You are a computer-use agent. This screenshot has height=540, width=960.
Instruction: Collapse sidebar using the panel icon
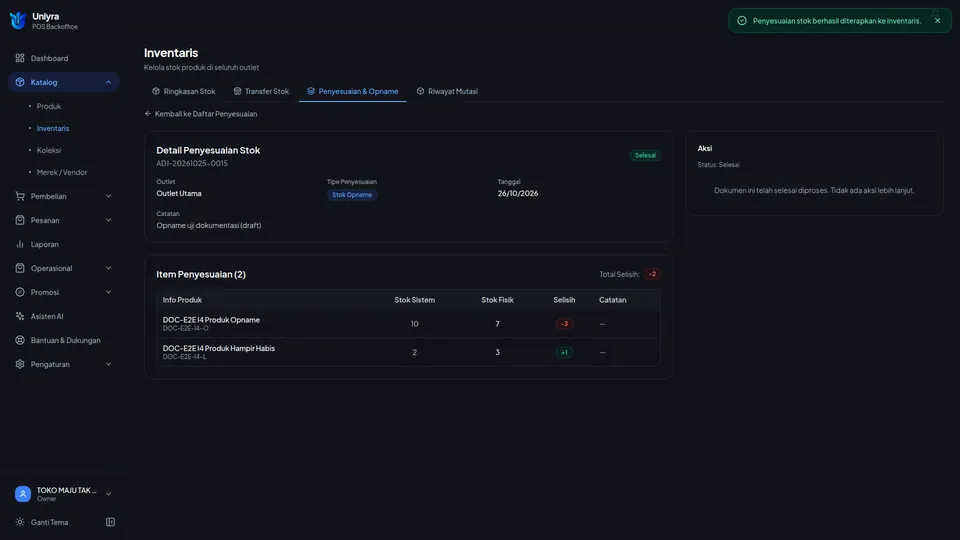tap(110, 522)
